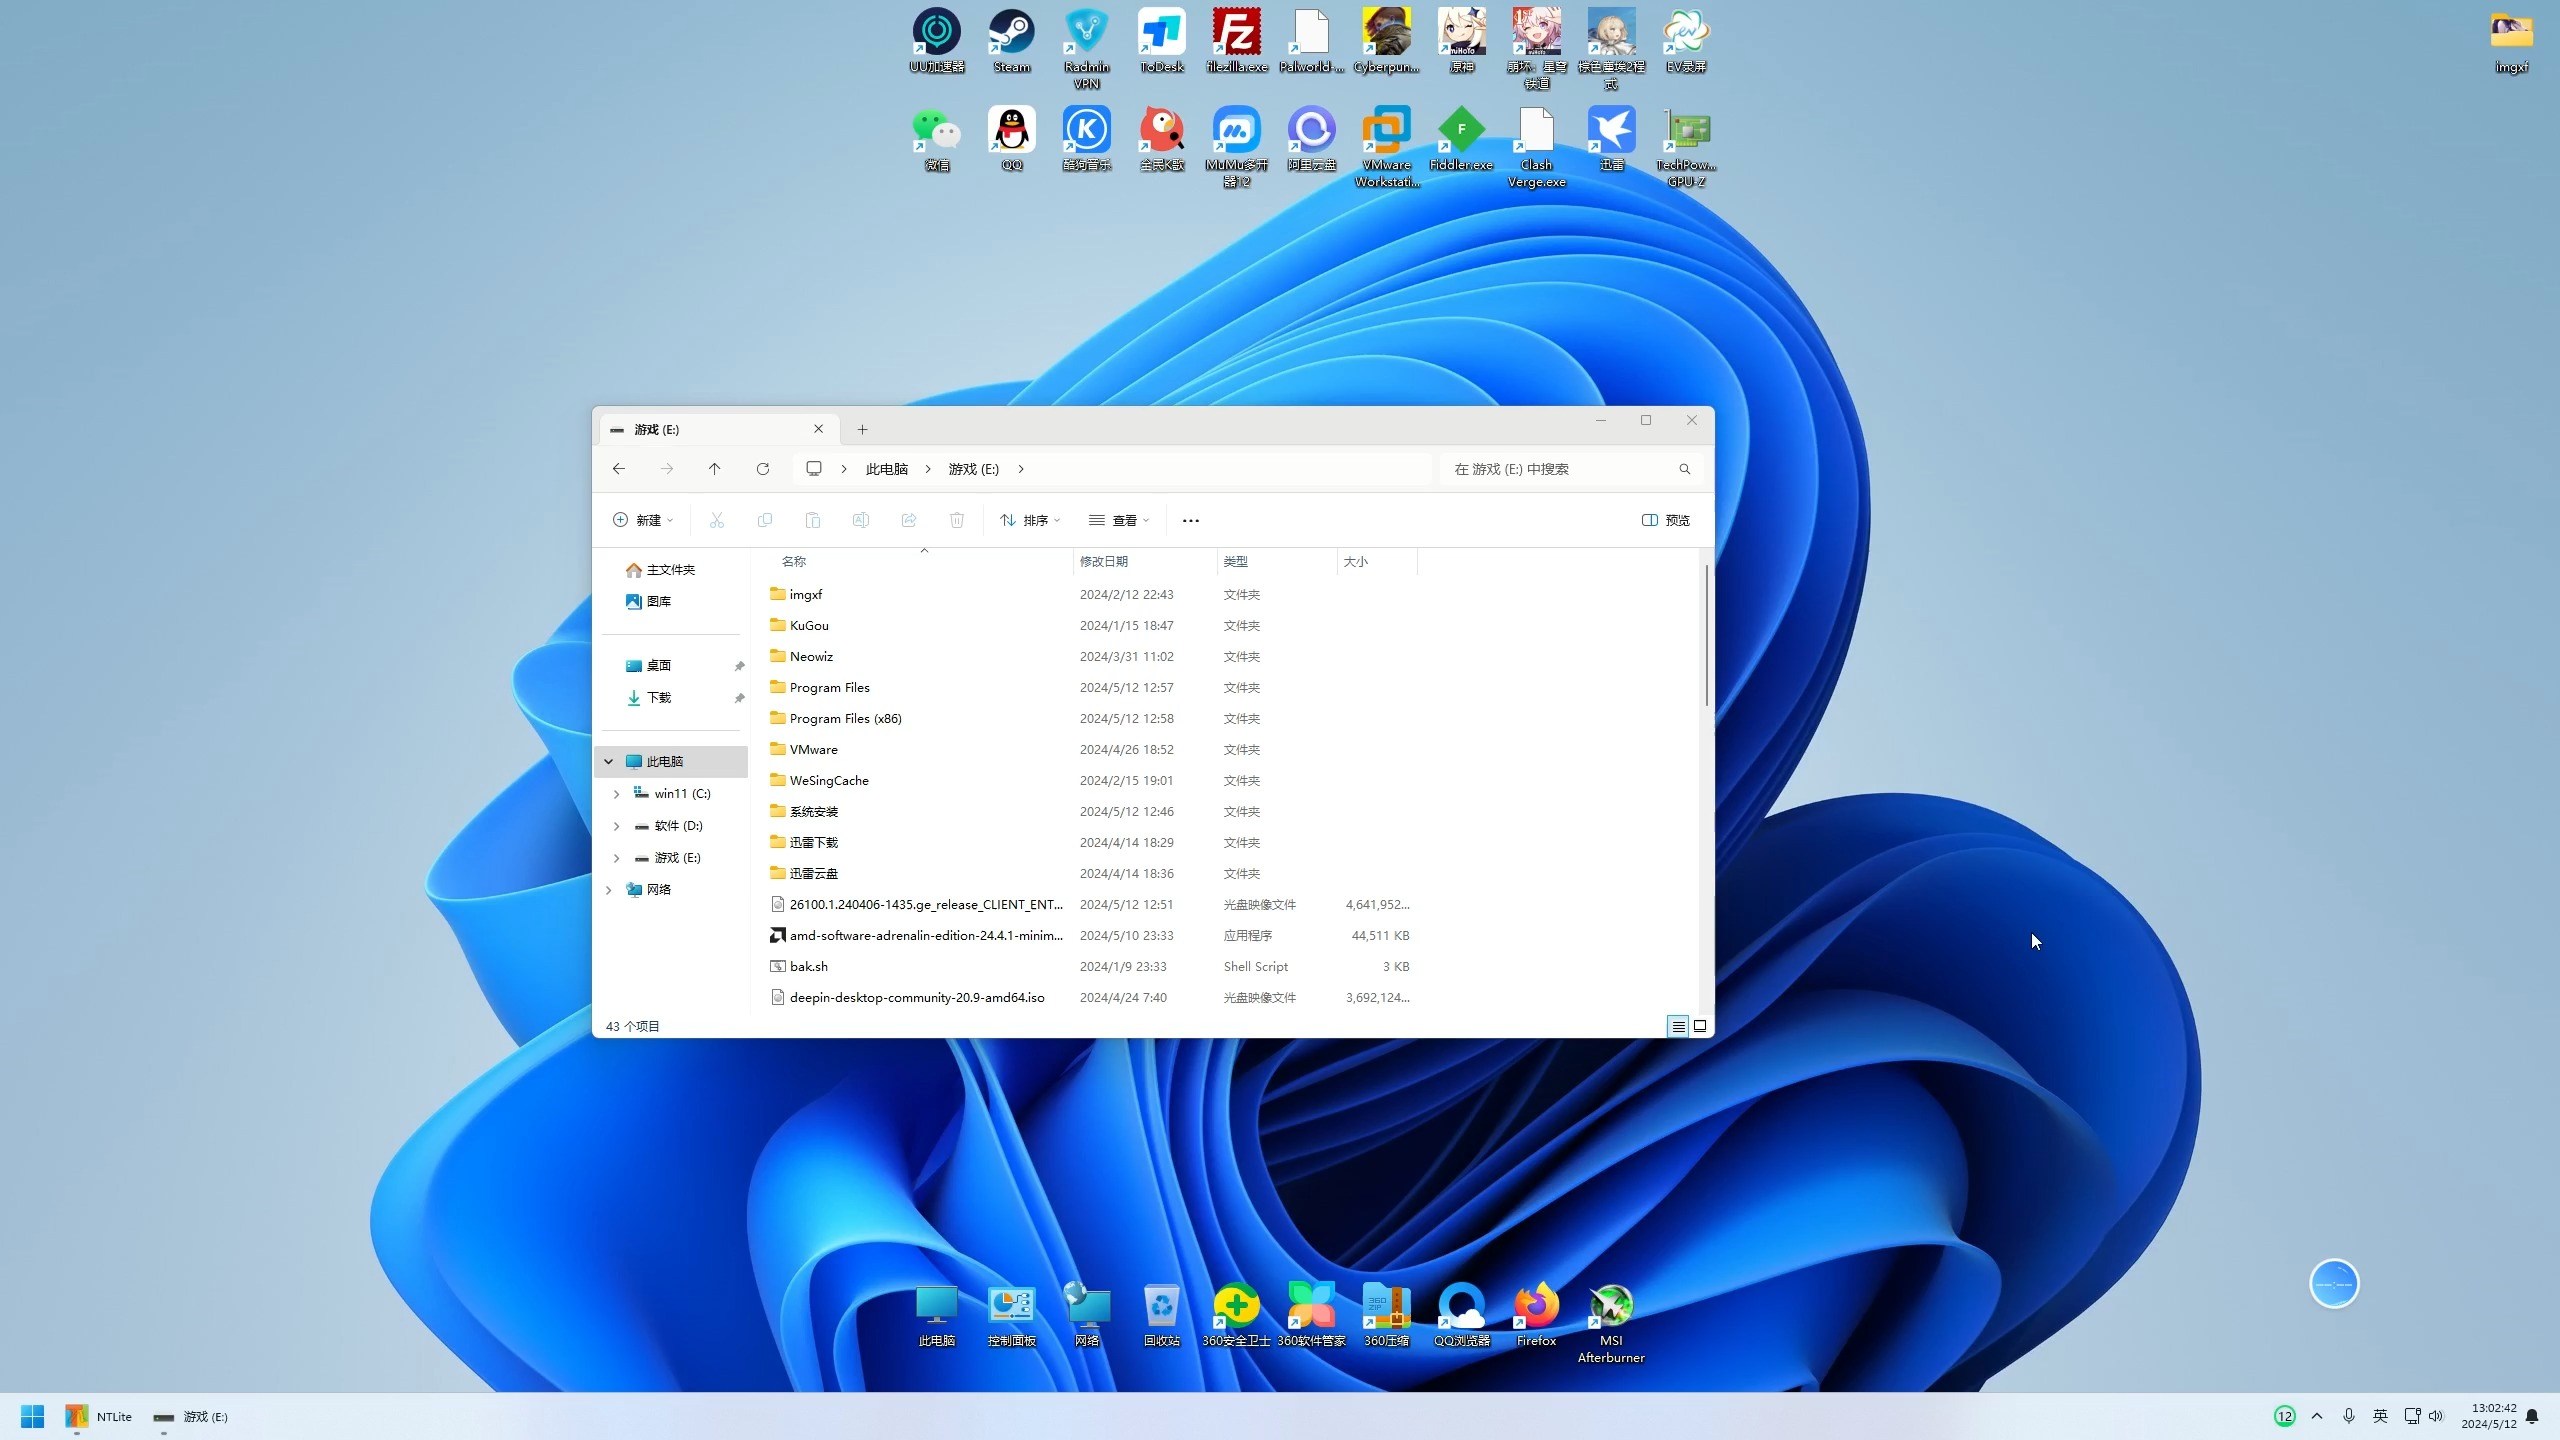Refresh the Explorer folder view
2560x1440 pixels.
pos(763,469)
